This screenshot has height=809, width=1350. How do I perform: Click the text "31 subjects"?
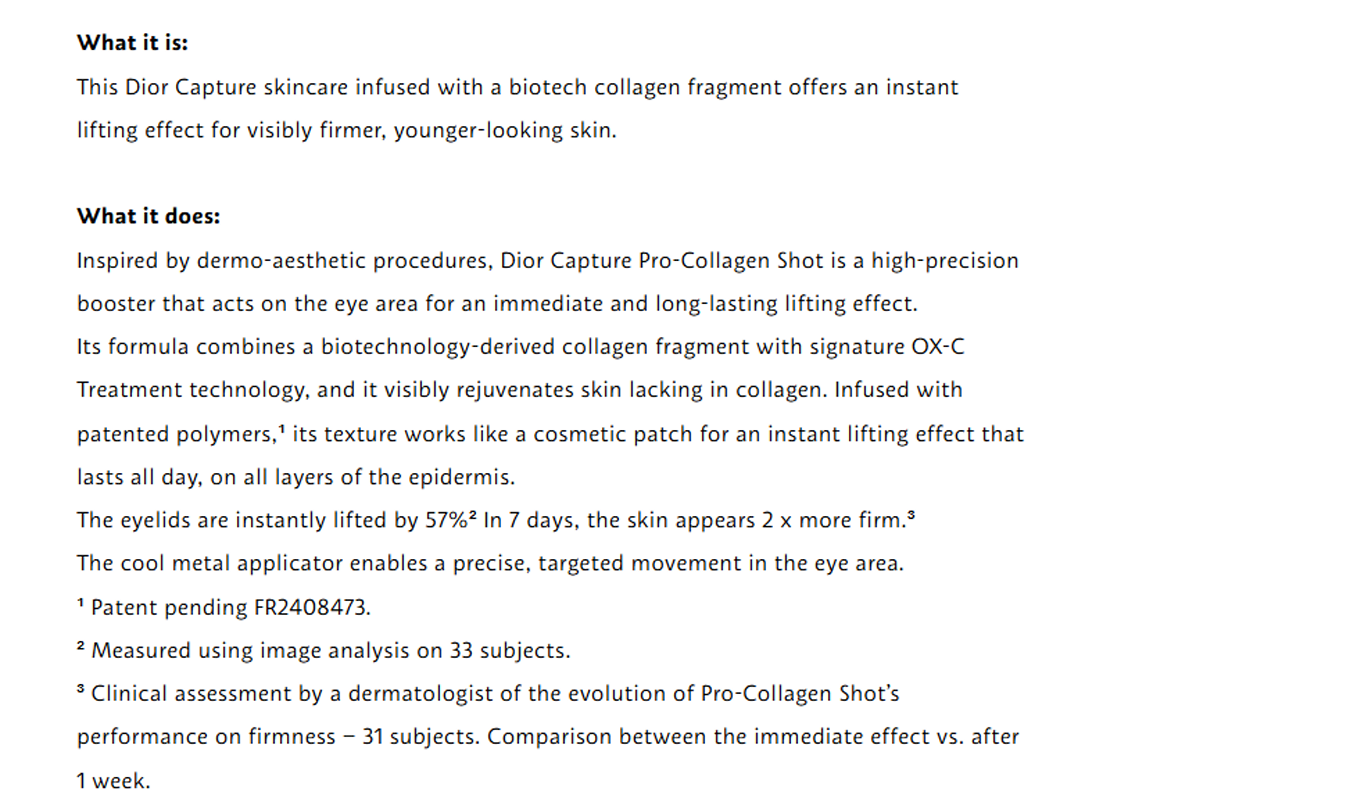tap(419, 737)
